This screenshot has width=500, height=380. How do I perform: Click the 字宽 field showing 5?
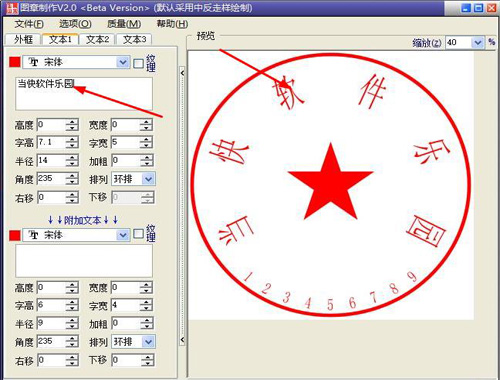(x=125, y=143)
